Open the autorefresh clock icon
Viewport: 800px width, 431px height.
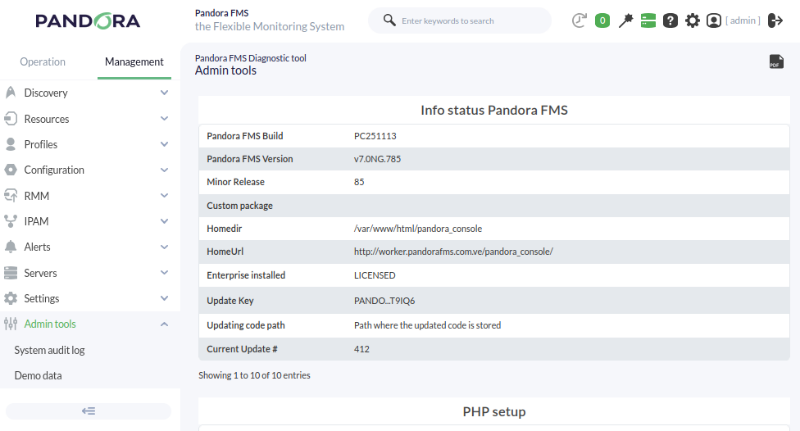[579, 20]
